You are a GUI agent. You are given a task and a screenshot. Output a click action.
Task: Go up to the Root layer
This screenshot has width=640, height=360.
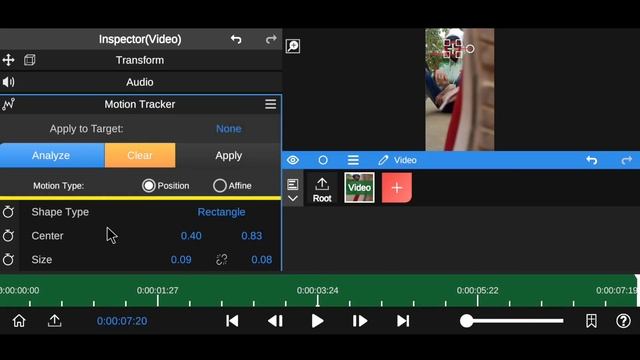(x=322, y=190)
